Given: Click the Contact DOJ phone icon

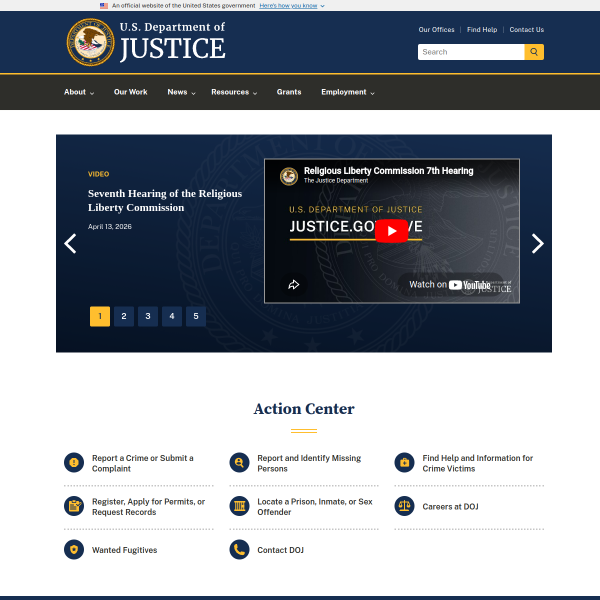Looking at the screenshot, I should [239, 550].
